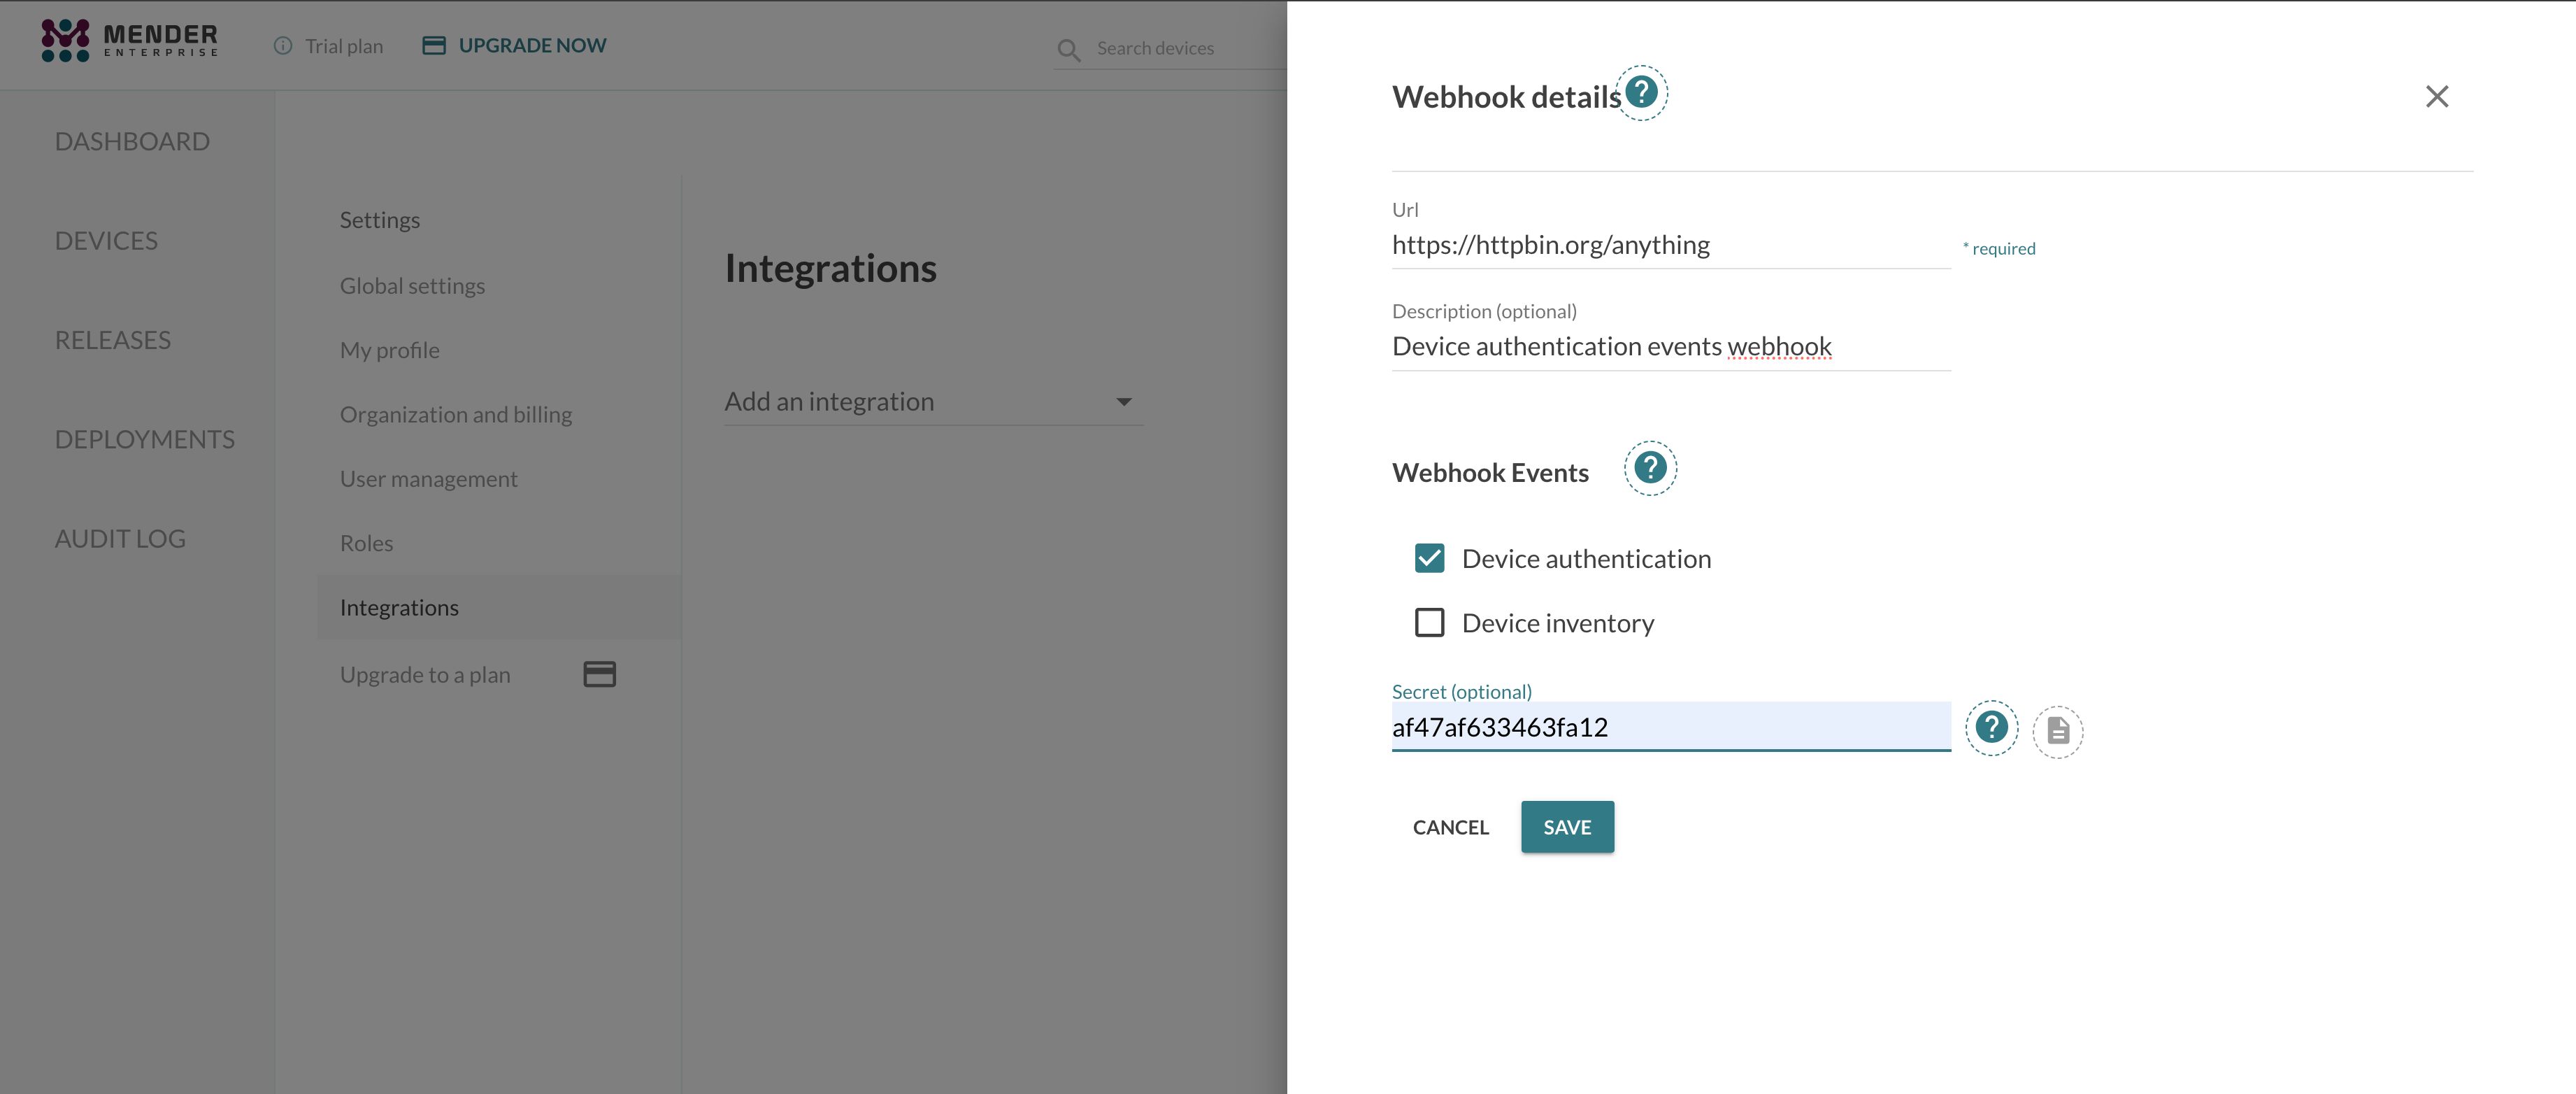2576x1094 pixels.
Task: Open the Add an integration dropdown
Action: 932,402
